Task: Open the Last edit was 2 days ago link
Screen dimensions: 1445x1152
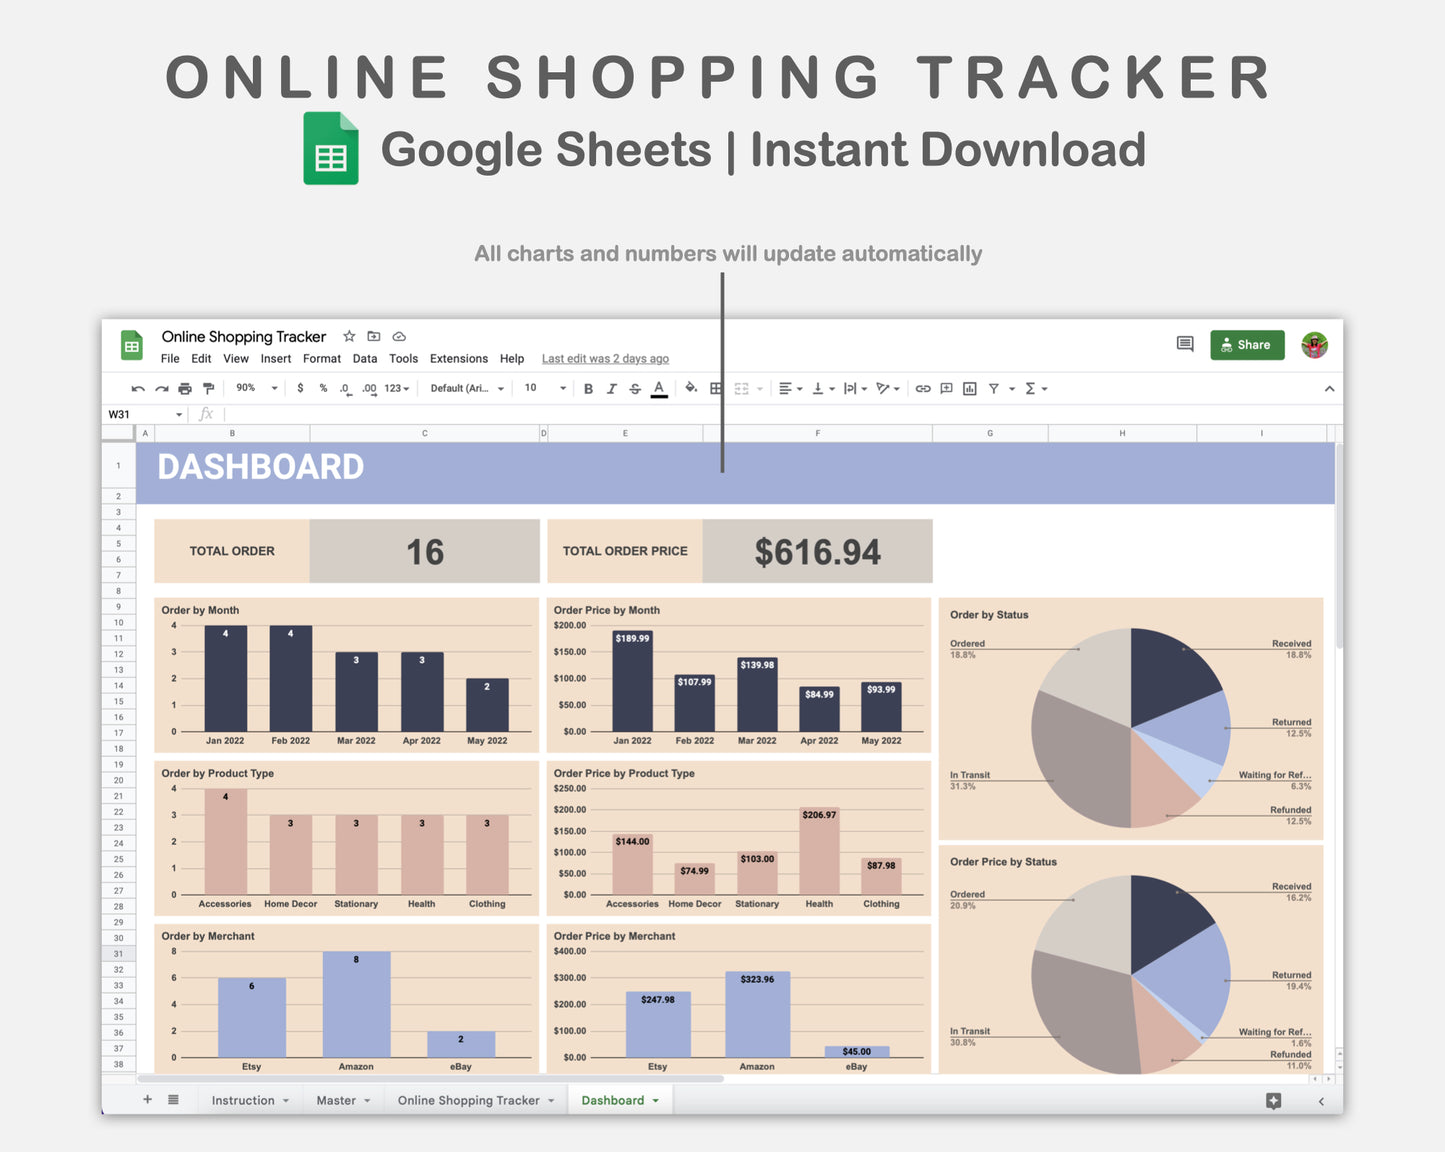Action: point(605,358)
